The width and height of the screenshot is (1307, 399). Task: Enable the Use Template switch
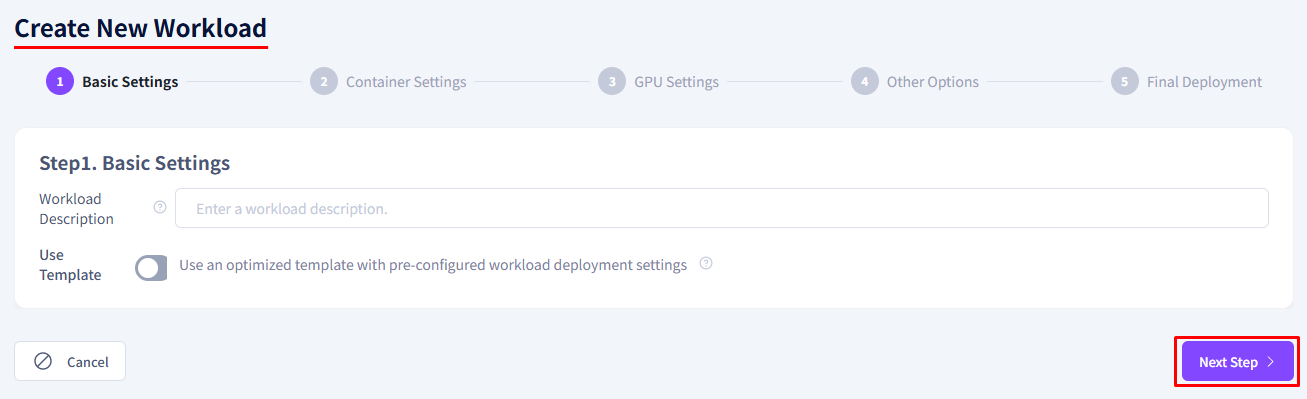[x=151, y=267]
